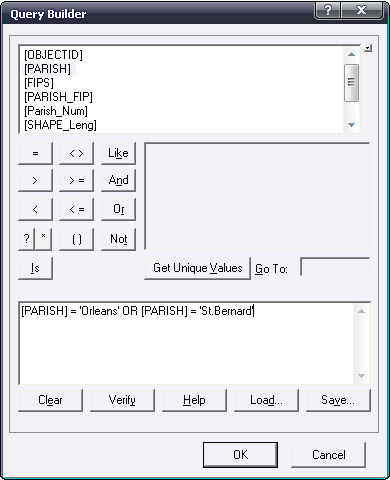Screen dimensions: 390x480
Task: Click the field list scrollbar thumb
Action: [351, 82]
